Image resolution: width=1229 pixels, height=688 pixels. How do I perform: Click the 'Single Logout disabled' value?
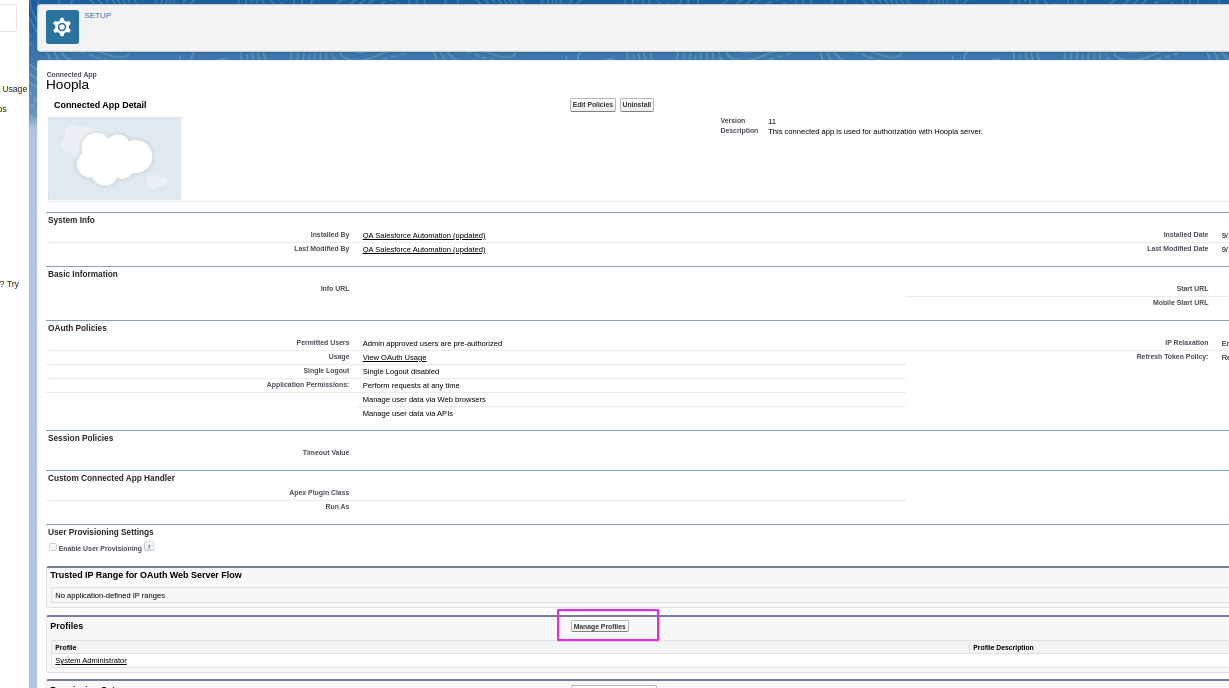tap(401, 372)
